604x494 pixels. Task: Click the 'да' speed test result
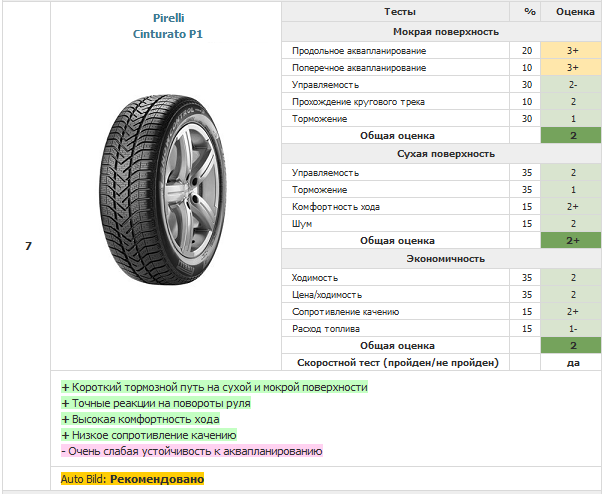pos(573,363)
